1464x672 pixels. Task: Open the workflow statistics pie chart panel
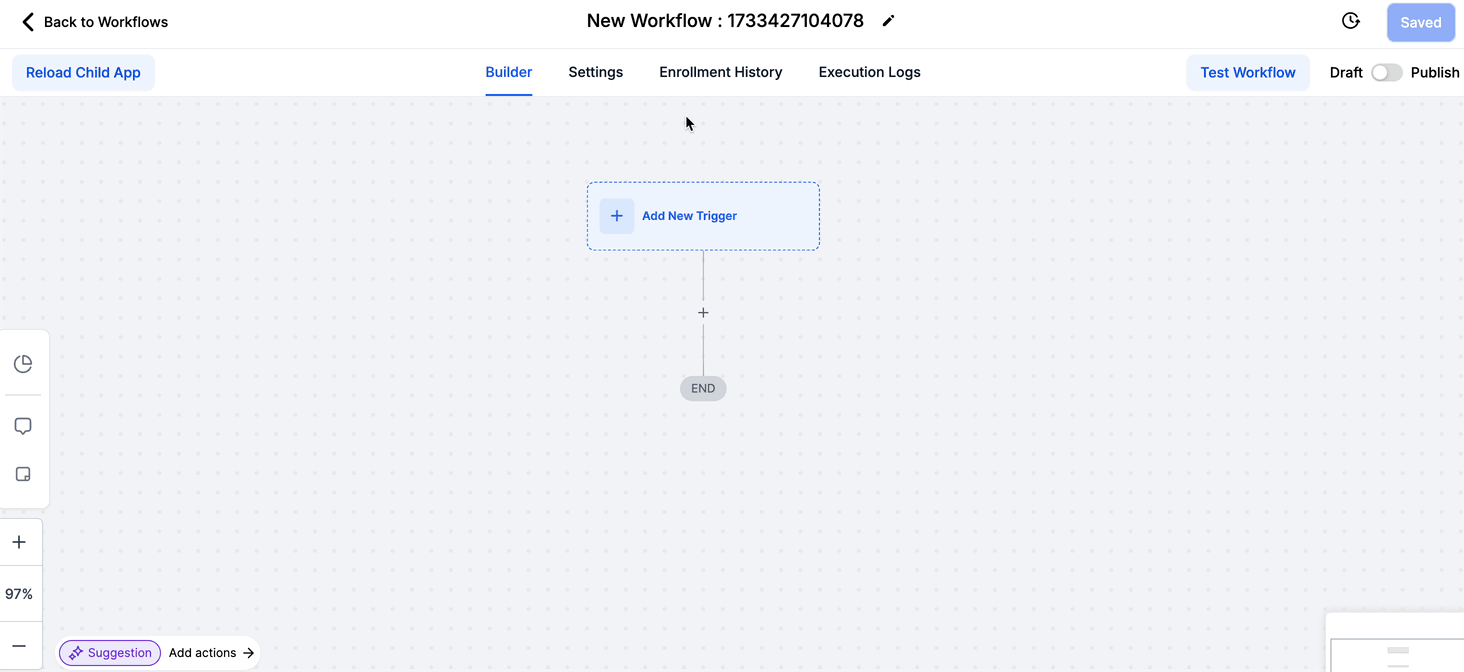[23, 363]
